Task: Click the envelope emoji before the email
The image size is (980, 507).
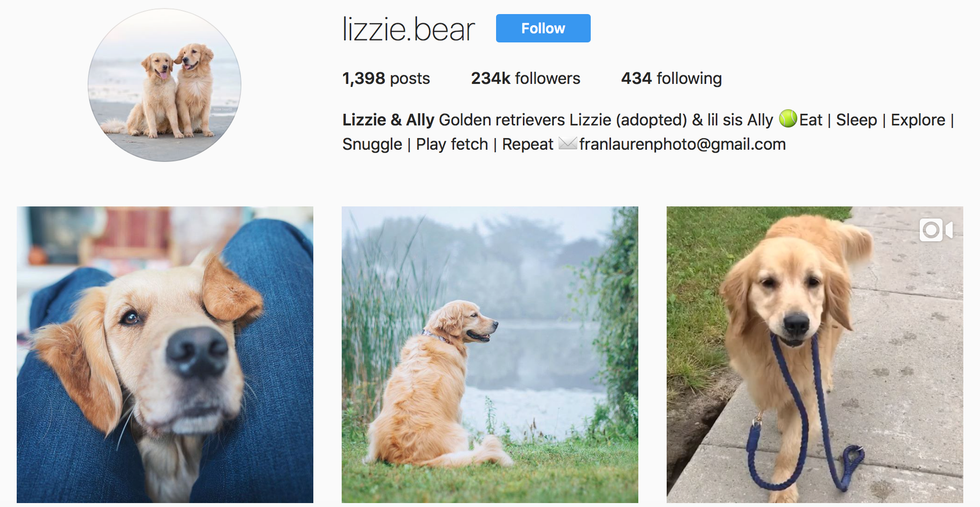Action: 568,144
